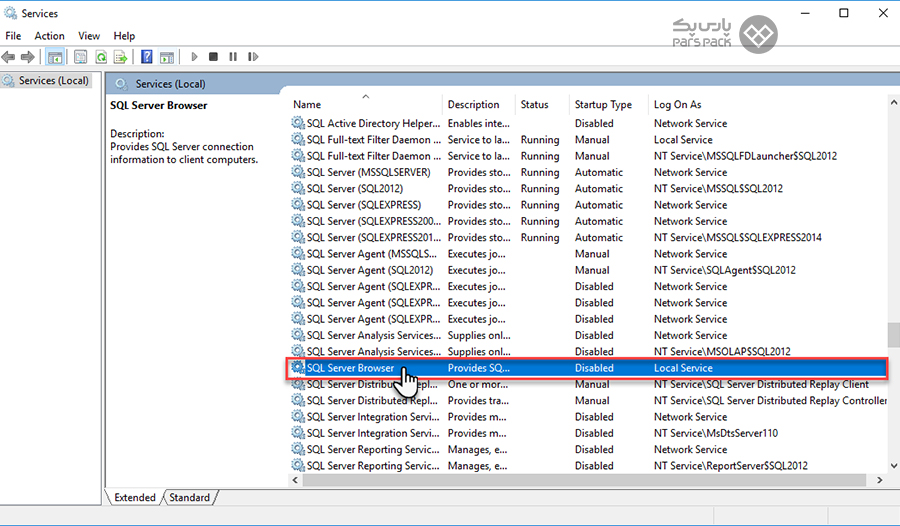
Task: Click the 'SQL Server Browser' heading in the left pane
Action: (158, 106)
